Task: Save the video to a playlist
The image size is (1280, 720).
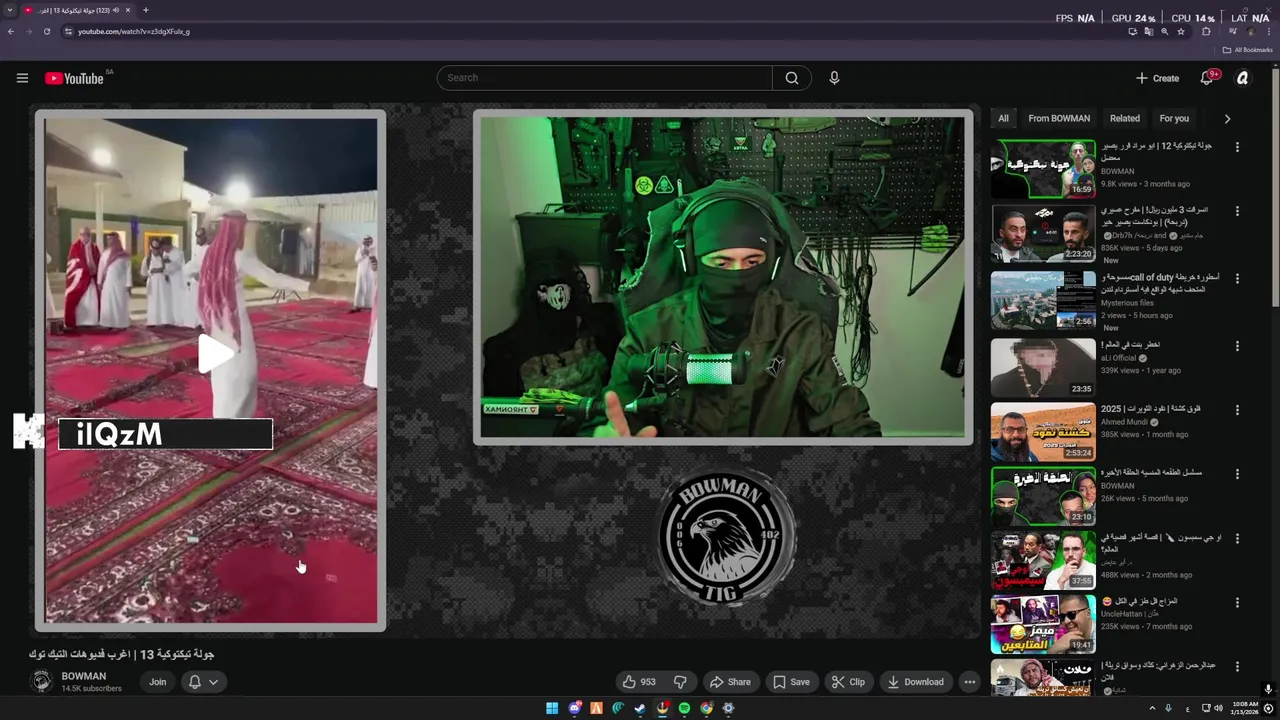Action: 791,682
